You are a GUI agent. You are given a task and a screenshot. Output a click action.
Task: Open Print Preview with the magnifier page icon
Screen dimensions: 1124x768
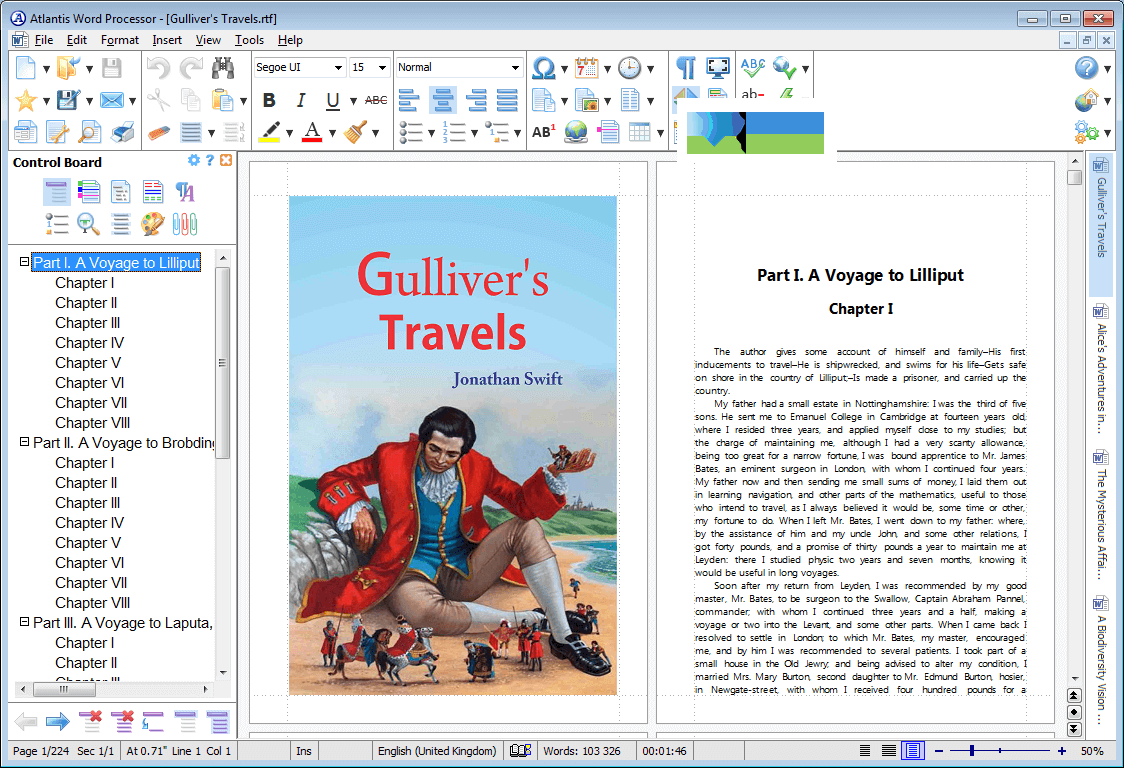[x=89, y=133]
